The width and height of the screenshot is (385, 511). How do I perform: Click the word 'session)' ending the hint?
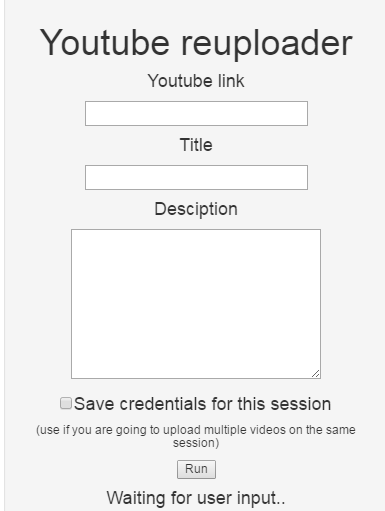point(196,443)
